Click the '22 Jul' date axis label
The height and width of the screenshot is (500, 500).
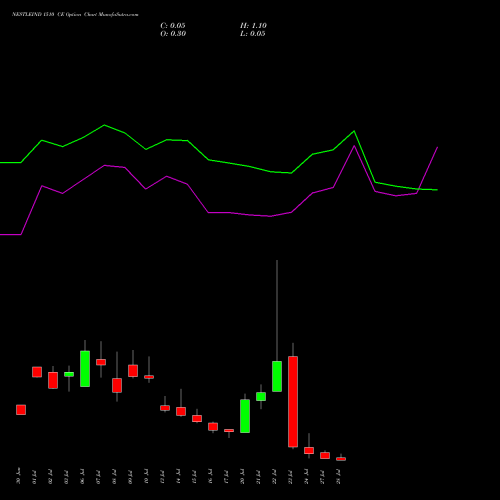click(x=275, y=476)
